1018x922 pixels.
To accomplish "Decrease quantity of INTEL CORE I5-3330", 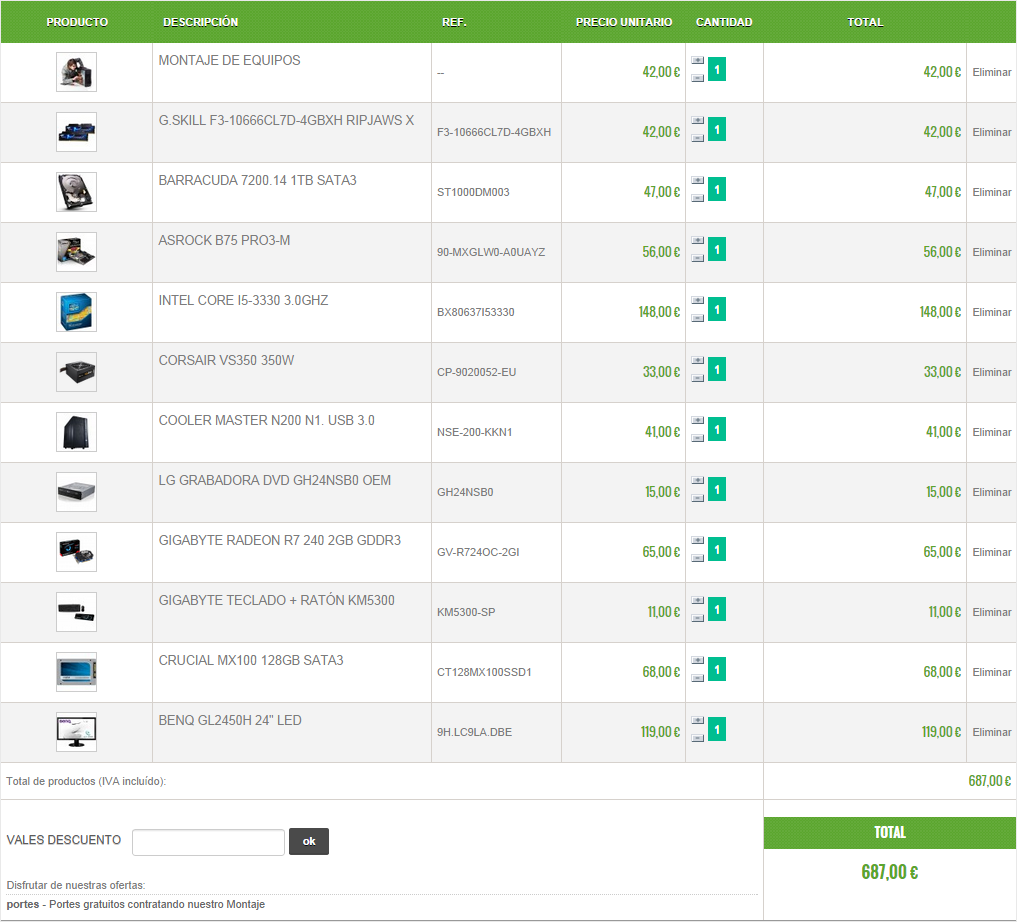I will pyautogui.click(x=697, y=318).
